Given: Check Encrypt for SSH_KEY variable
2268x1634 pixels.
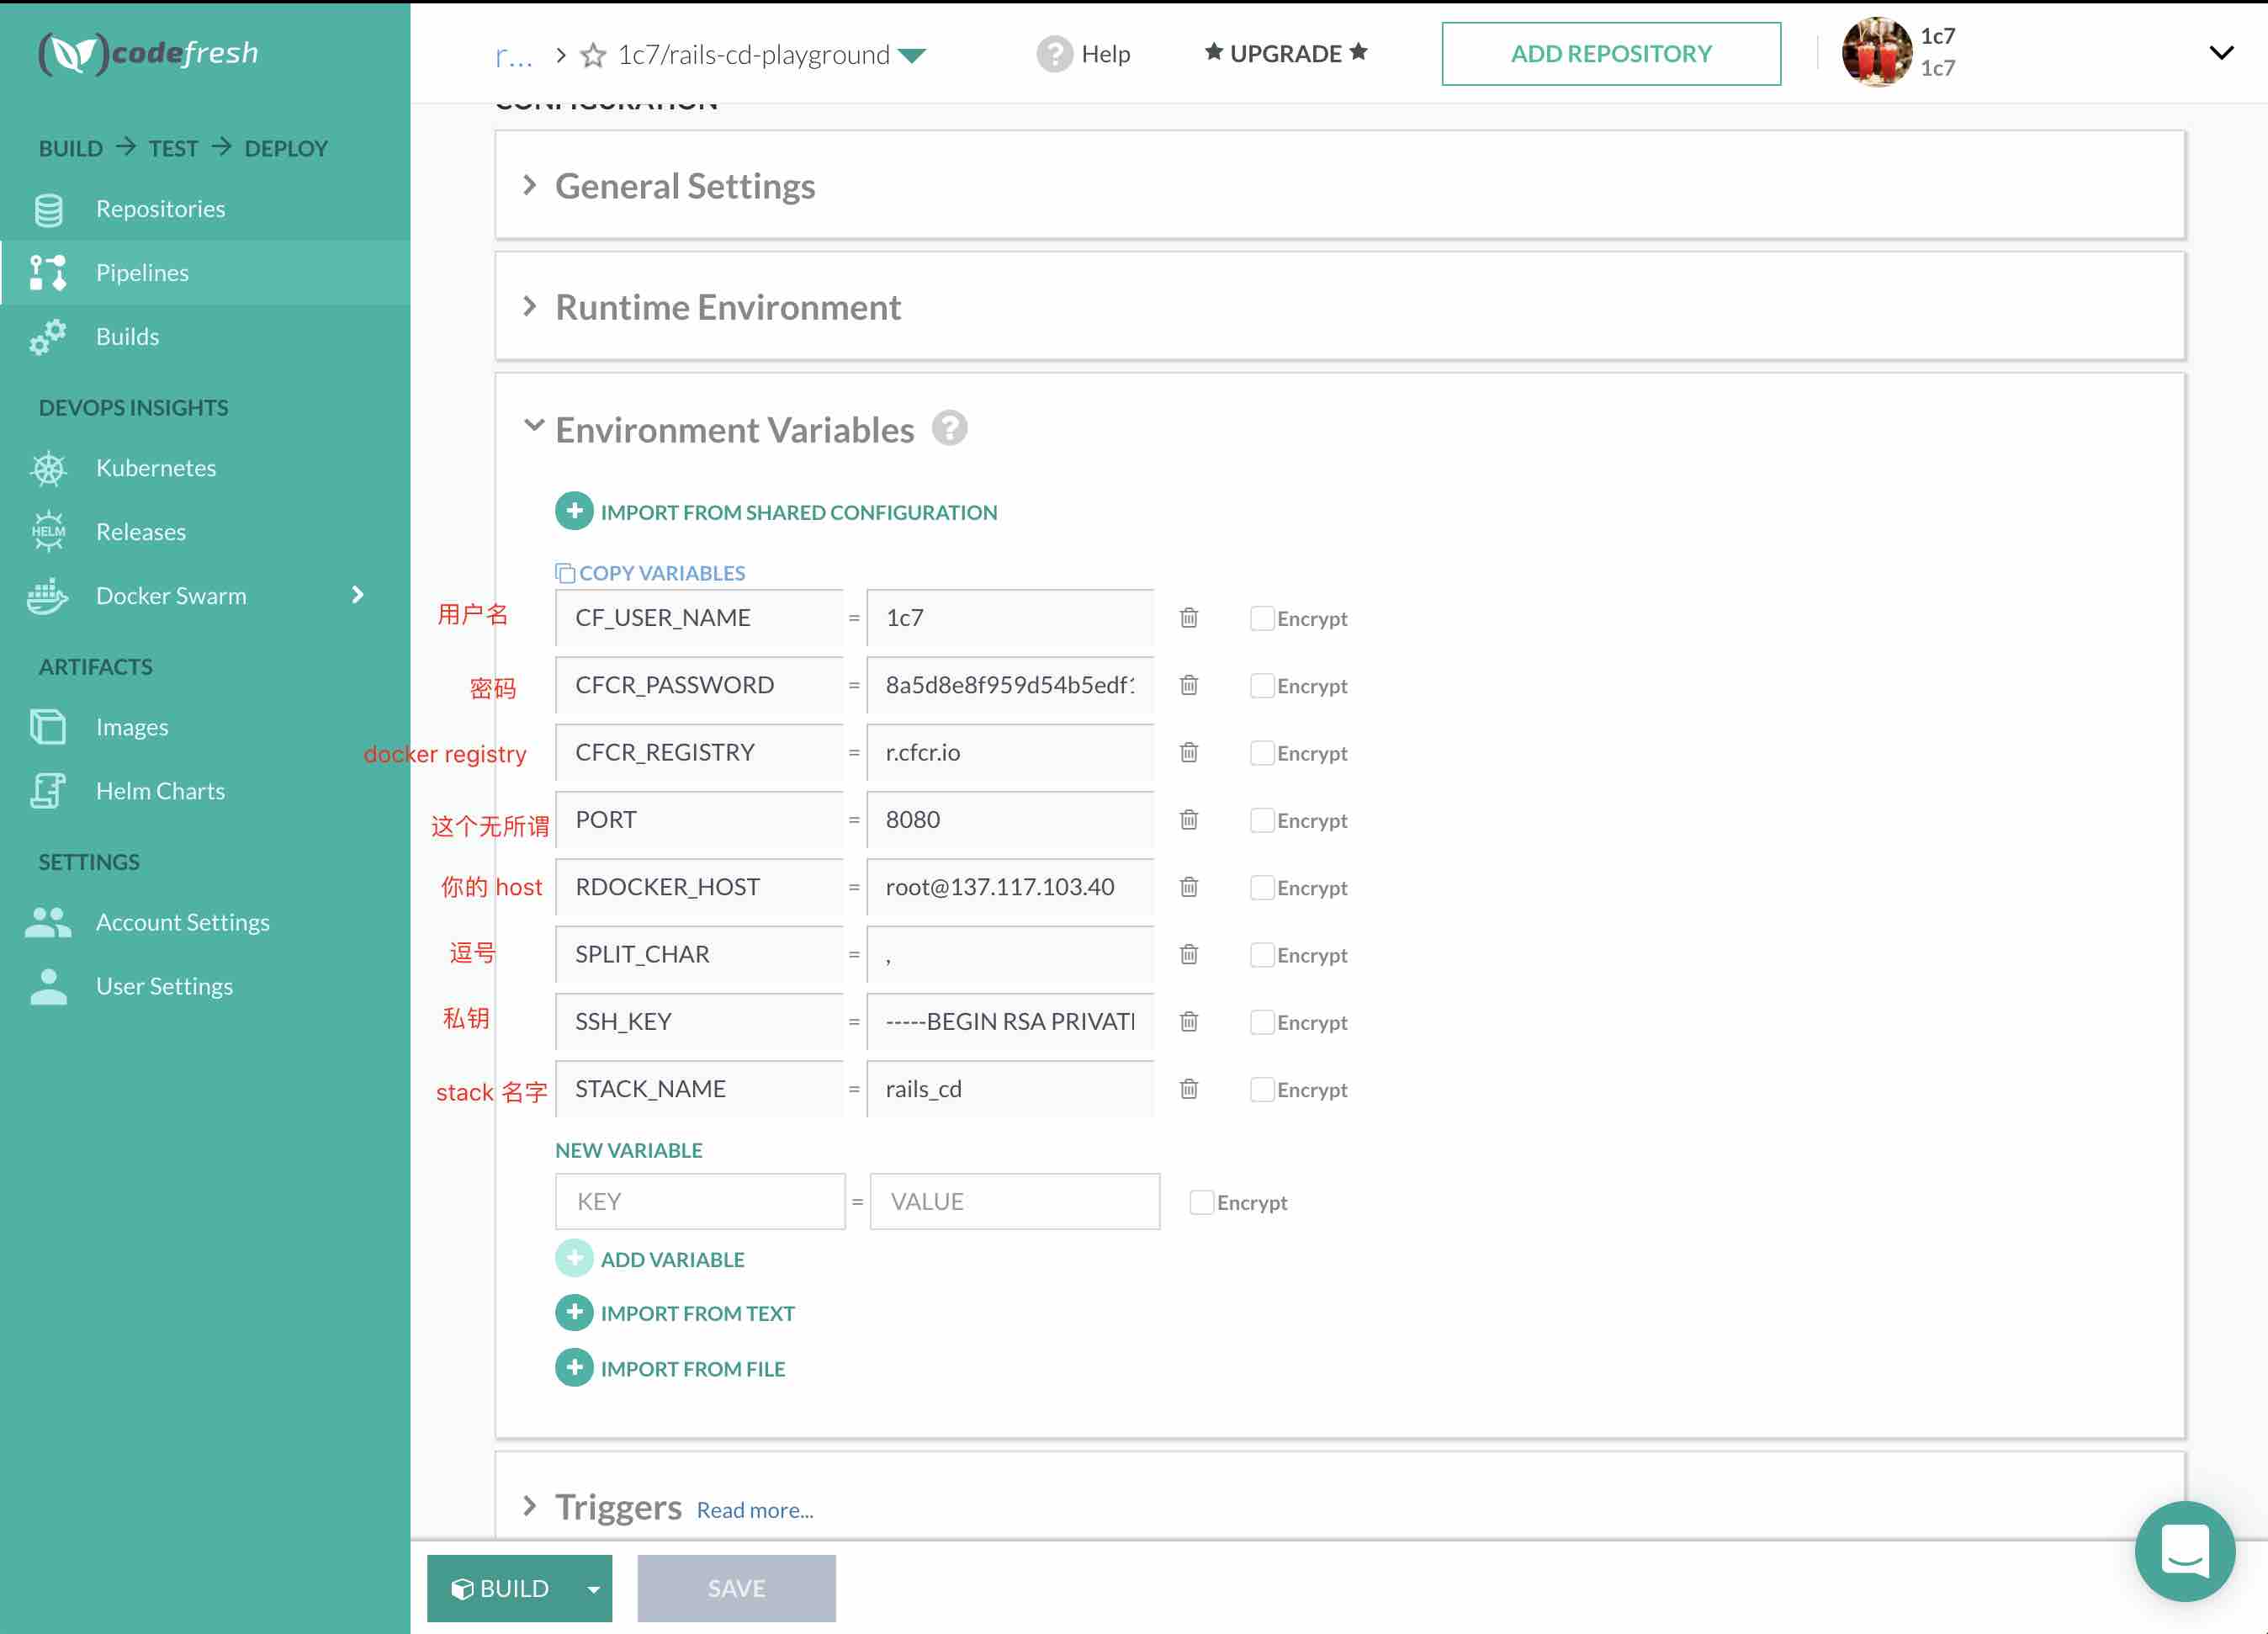Looking at the screenshot, I should tap(1262, 1021).
